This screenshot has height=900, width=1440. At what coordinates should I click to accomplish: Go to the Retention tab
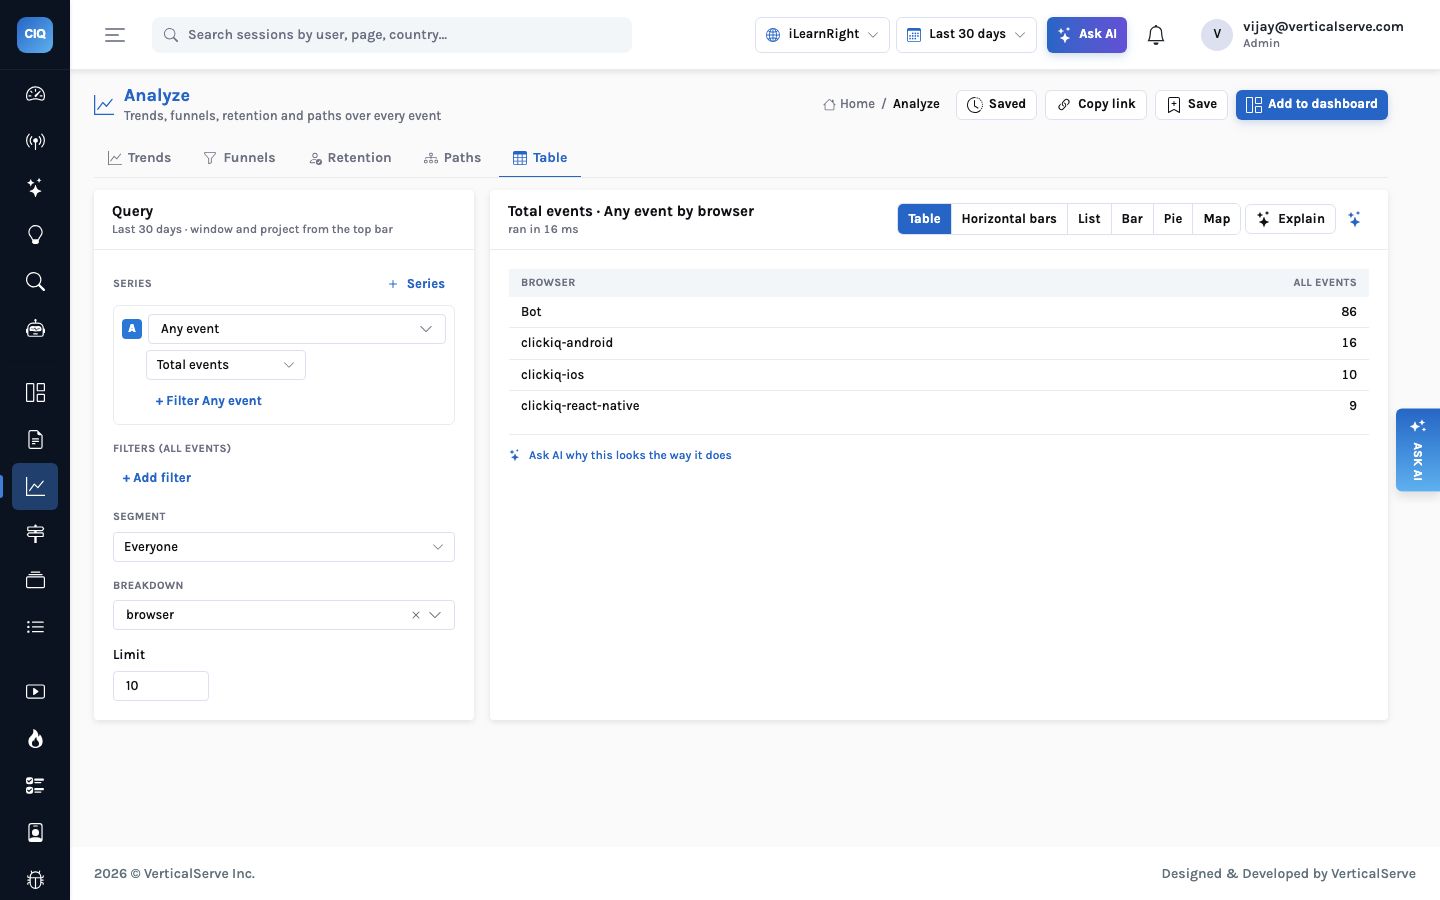point(350,158)
